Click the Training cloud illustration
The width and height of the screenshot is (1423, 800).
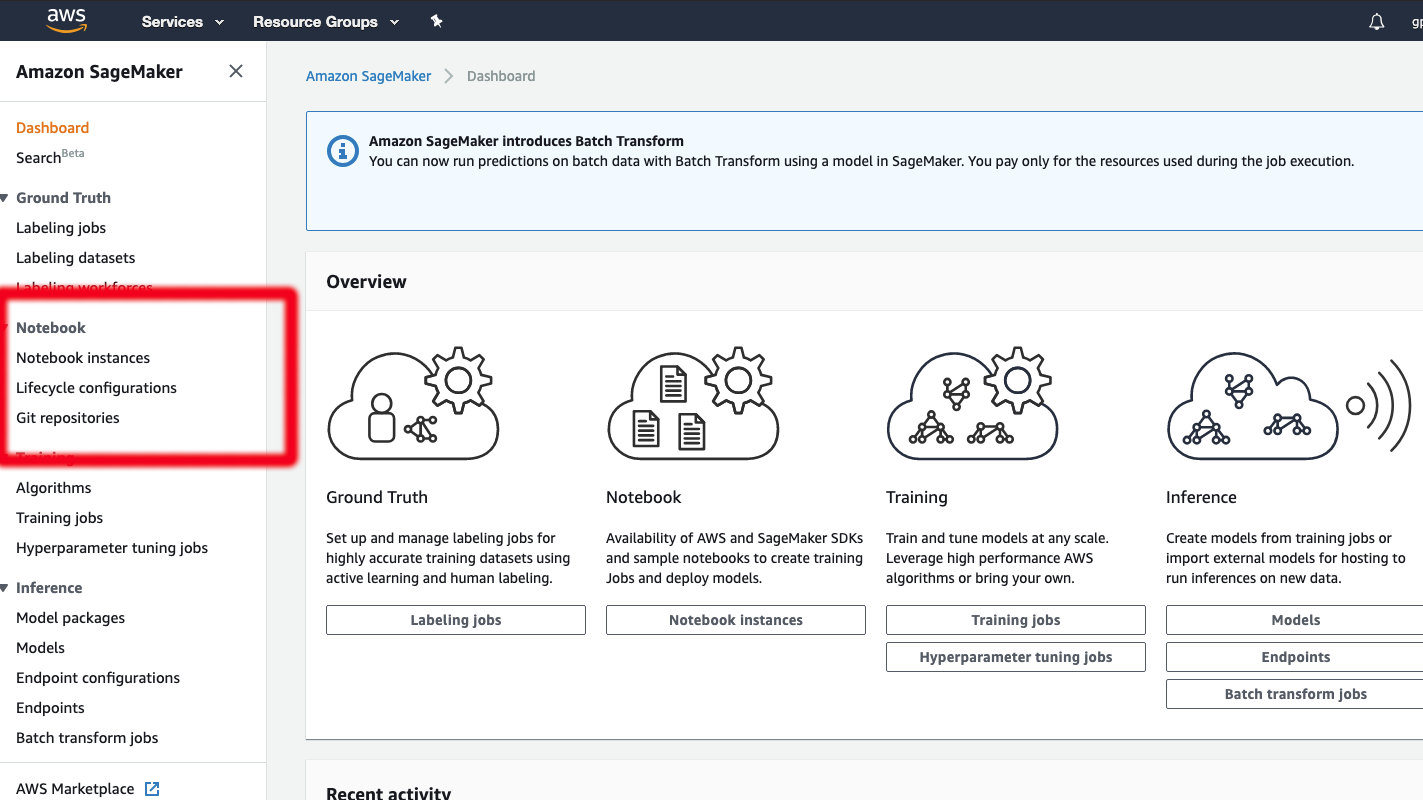tap(972, 404)
